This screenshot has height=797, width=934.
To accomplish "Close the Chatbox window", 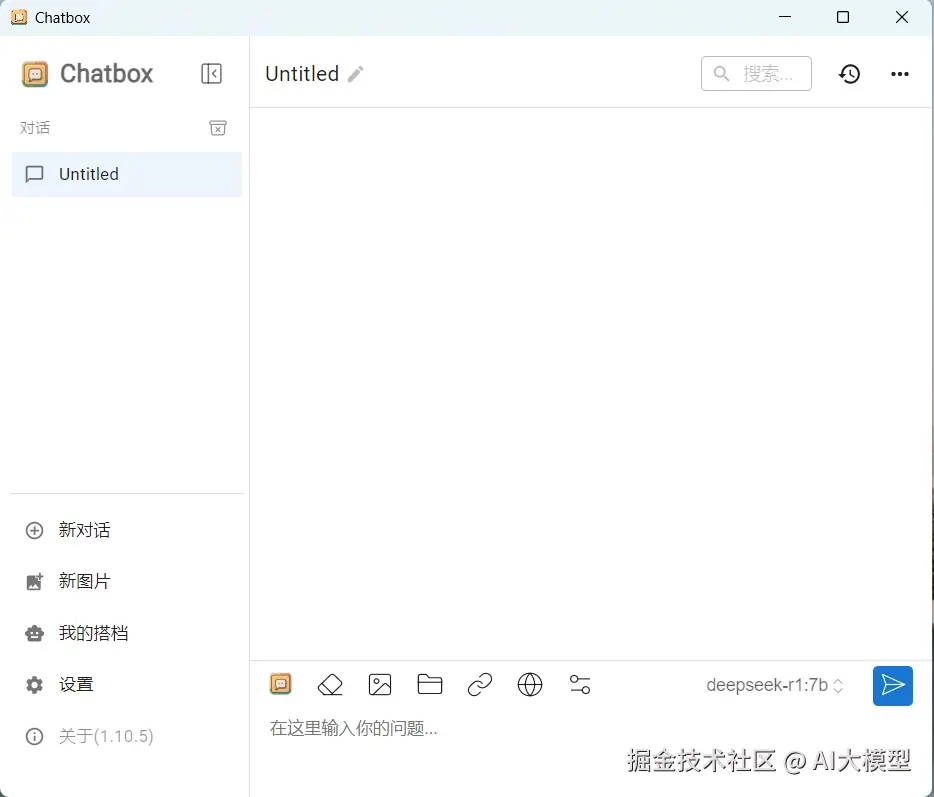I will pyautogui.click(x=902, y=17).
